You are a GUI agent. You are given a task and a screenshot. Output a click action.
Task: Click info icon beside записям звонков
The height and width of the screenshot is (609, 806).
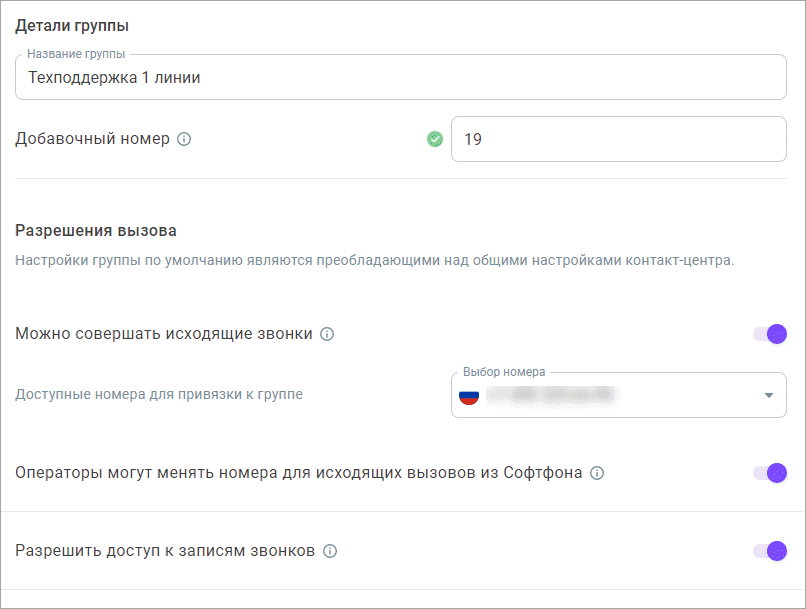click(330, 551)
